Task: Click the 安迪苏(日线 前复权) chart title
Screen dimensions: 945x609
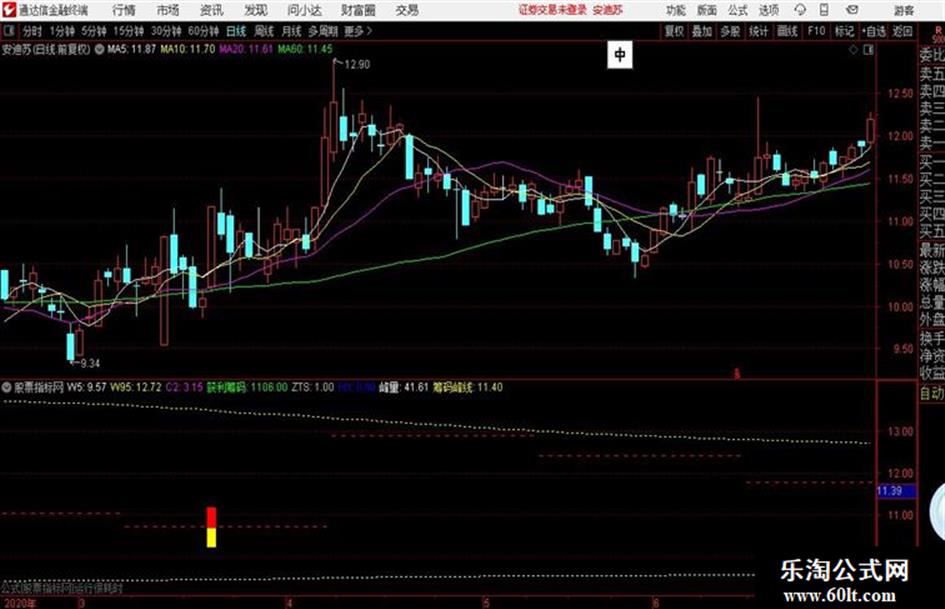Action: point(46,49)
